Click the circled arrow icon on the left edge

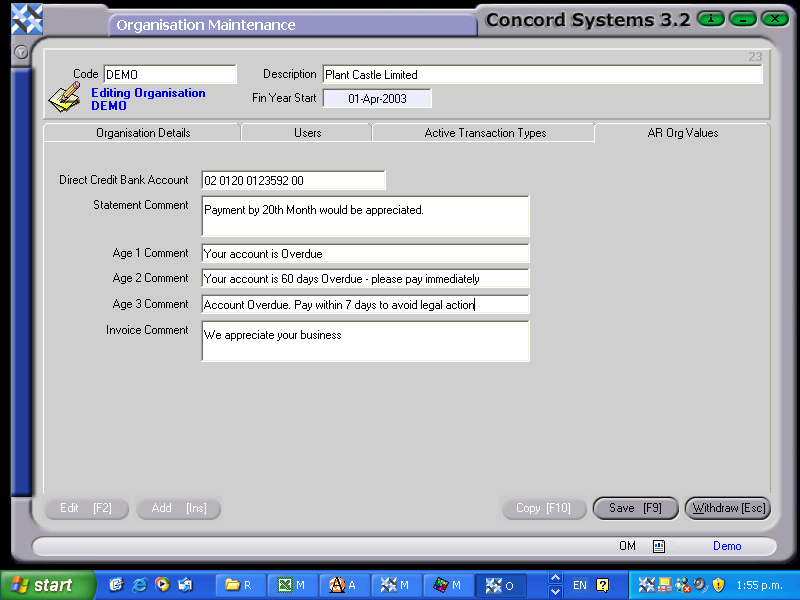pyautogui.click(x=20, y=52)
